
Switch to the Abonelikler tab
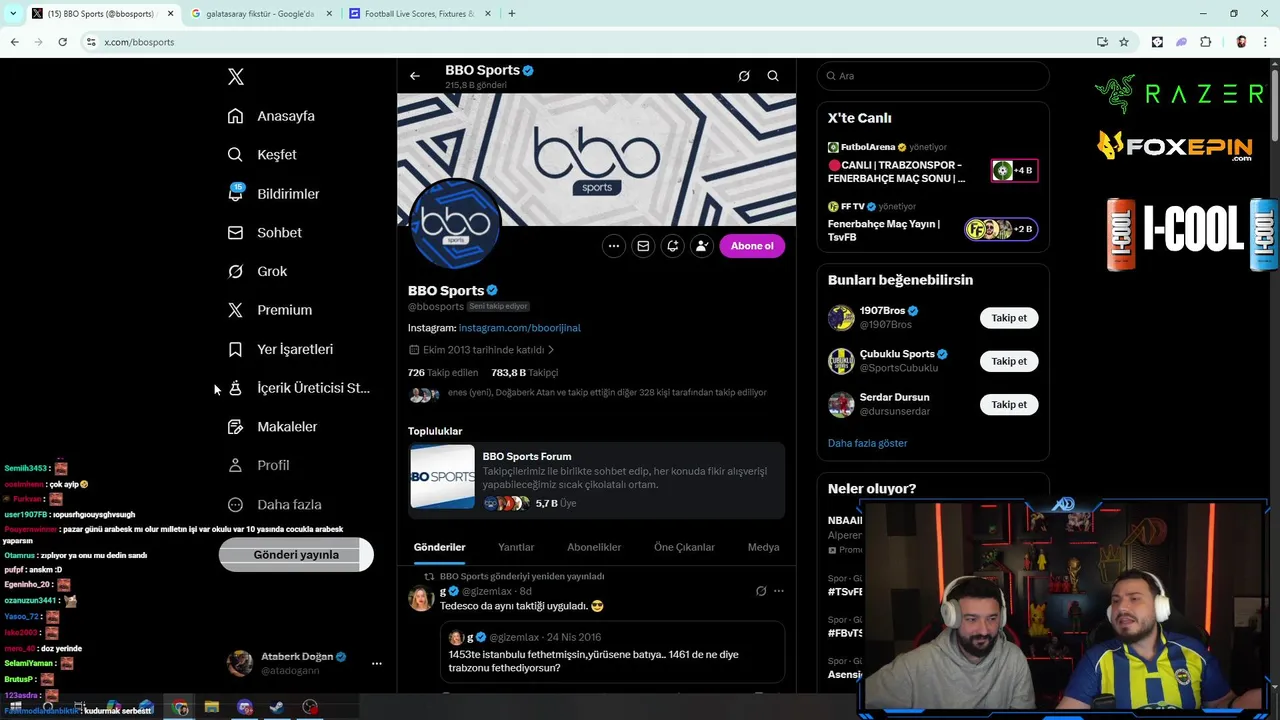click(x=594, y=547)
